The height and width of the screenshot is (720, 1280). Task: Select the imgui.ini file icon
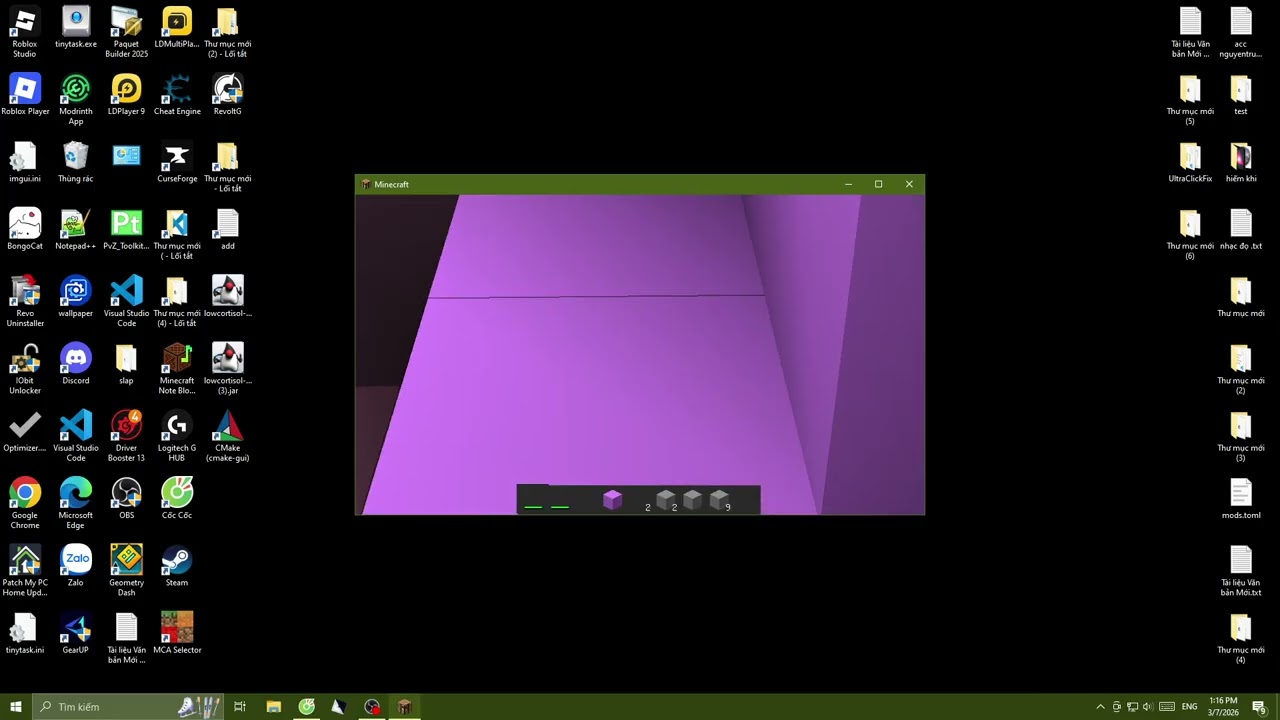25,162
